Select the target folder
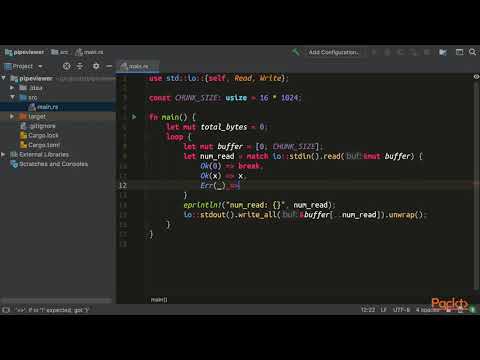480x360 pixels. 58,116
